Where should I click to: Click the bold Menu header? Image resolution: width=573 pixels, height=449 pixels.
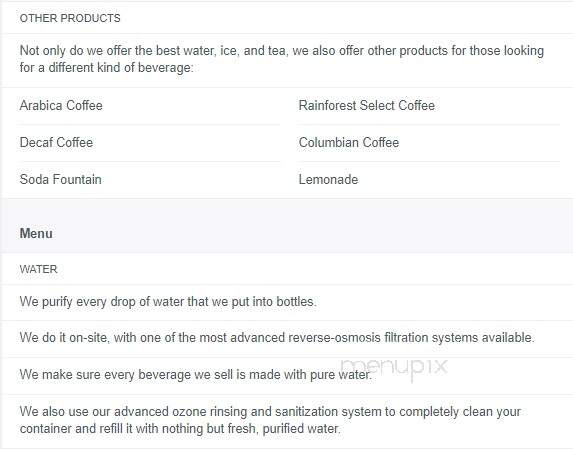point(36,233)
